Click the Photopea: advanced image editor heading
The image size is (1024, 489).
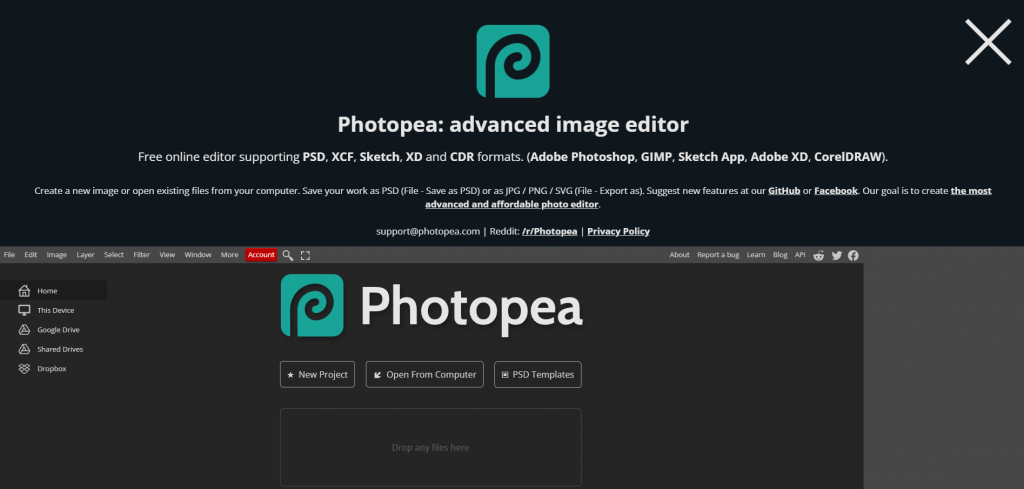(x=513, y=124)
